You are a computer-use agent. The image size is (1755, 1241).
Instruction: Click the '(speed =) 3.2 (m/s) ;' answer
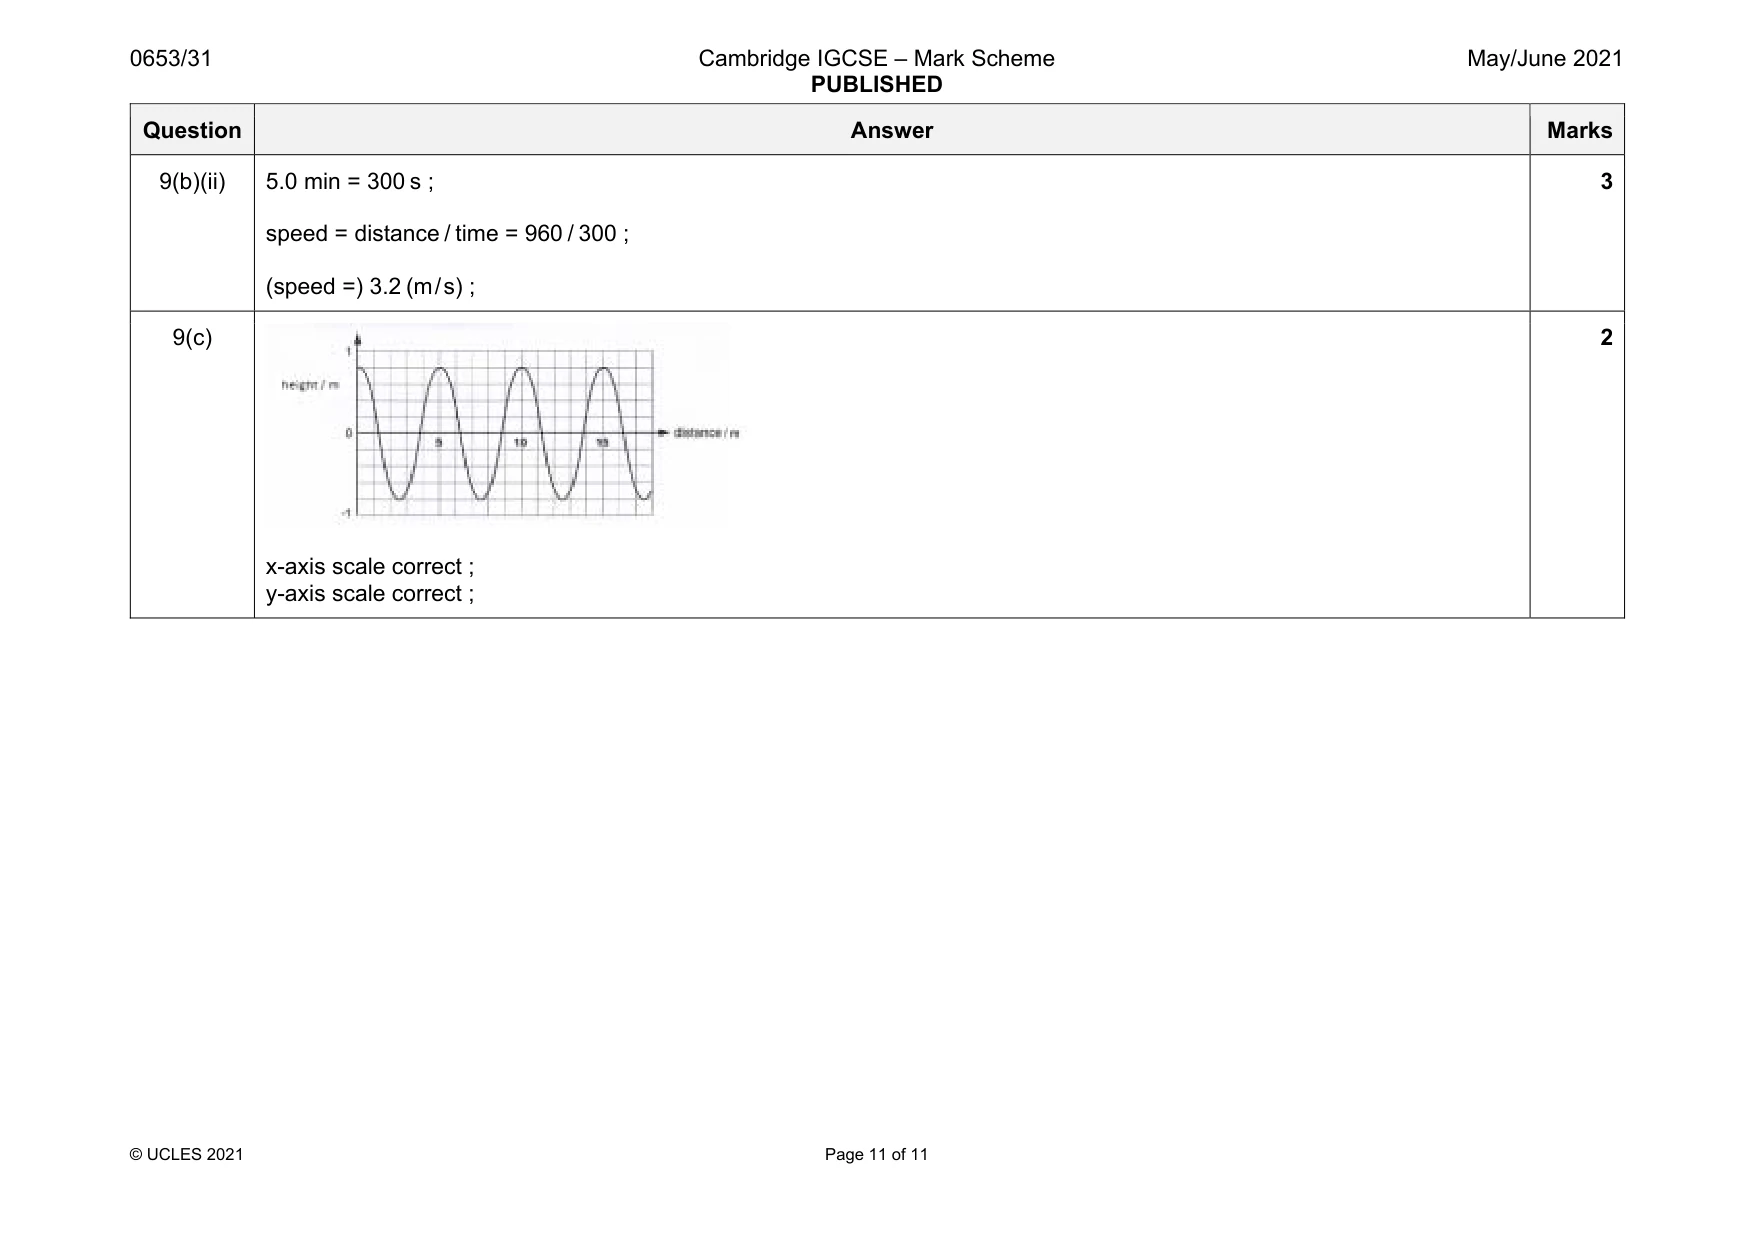click(370, 287)
